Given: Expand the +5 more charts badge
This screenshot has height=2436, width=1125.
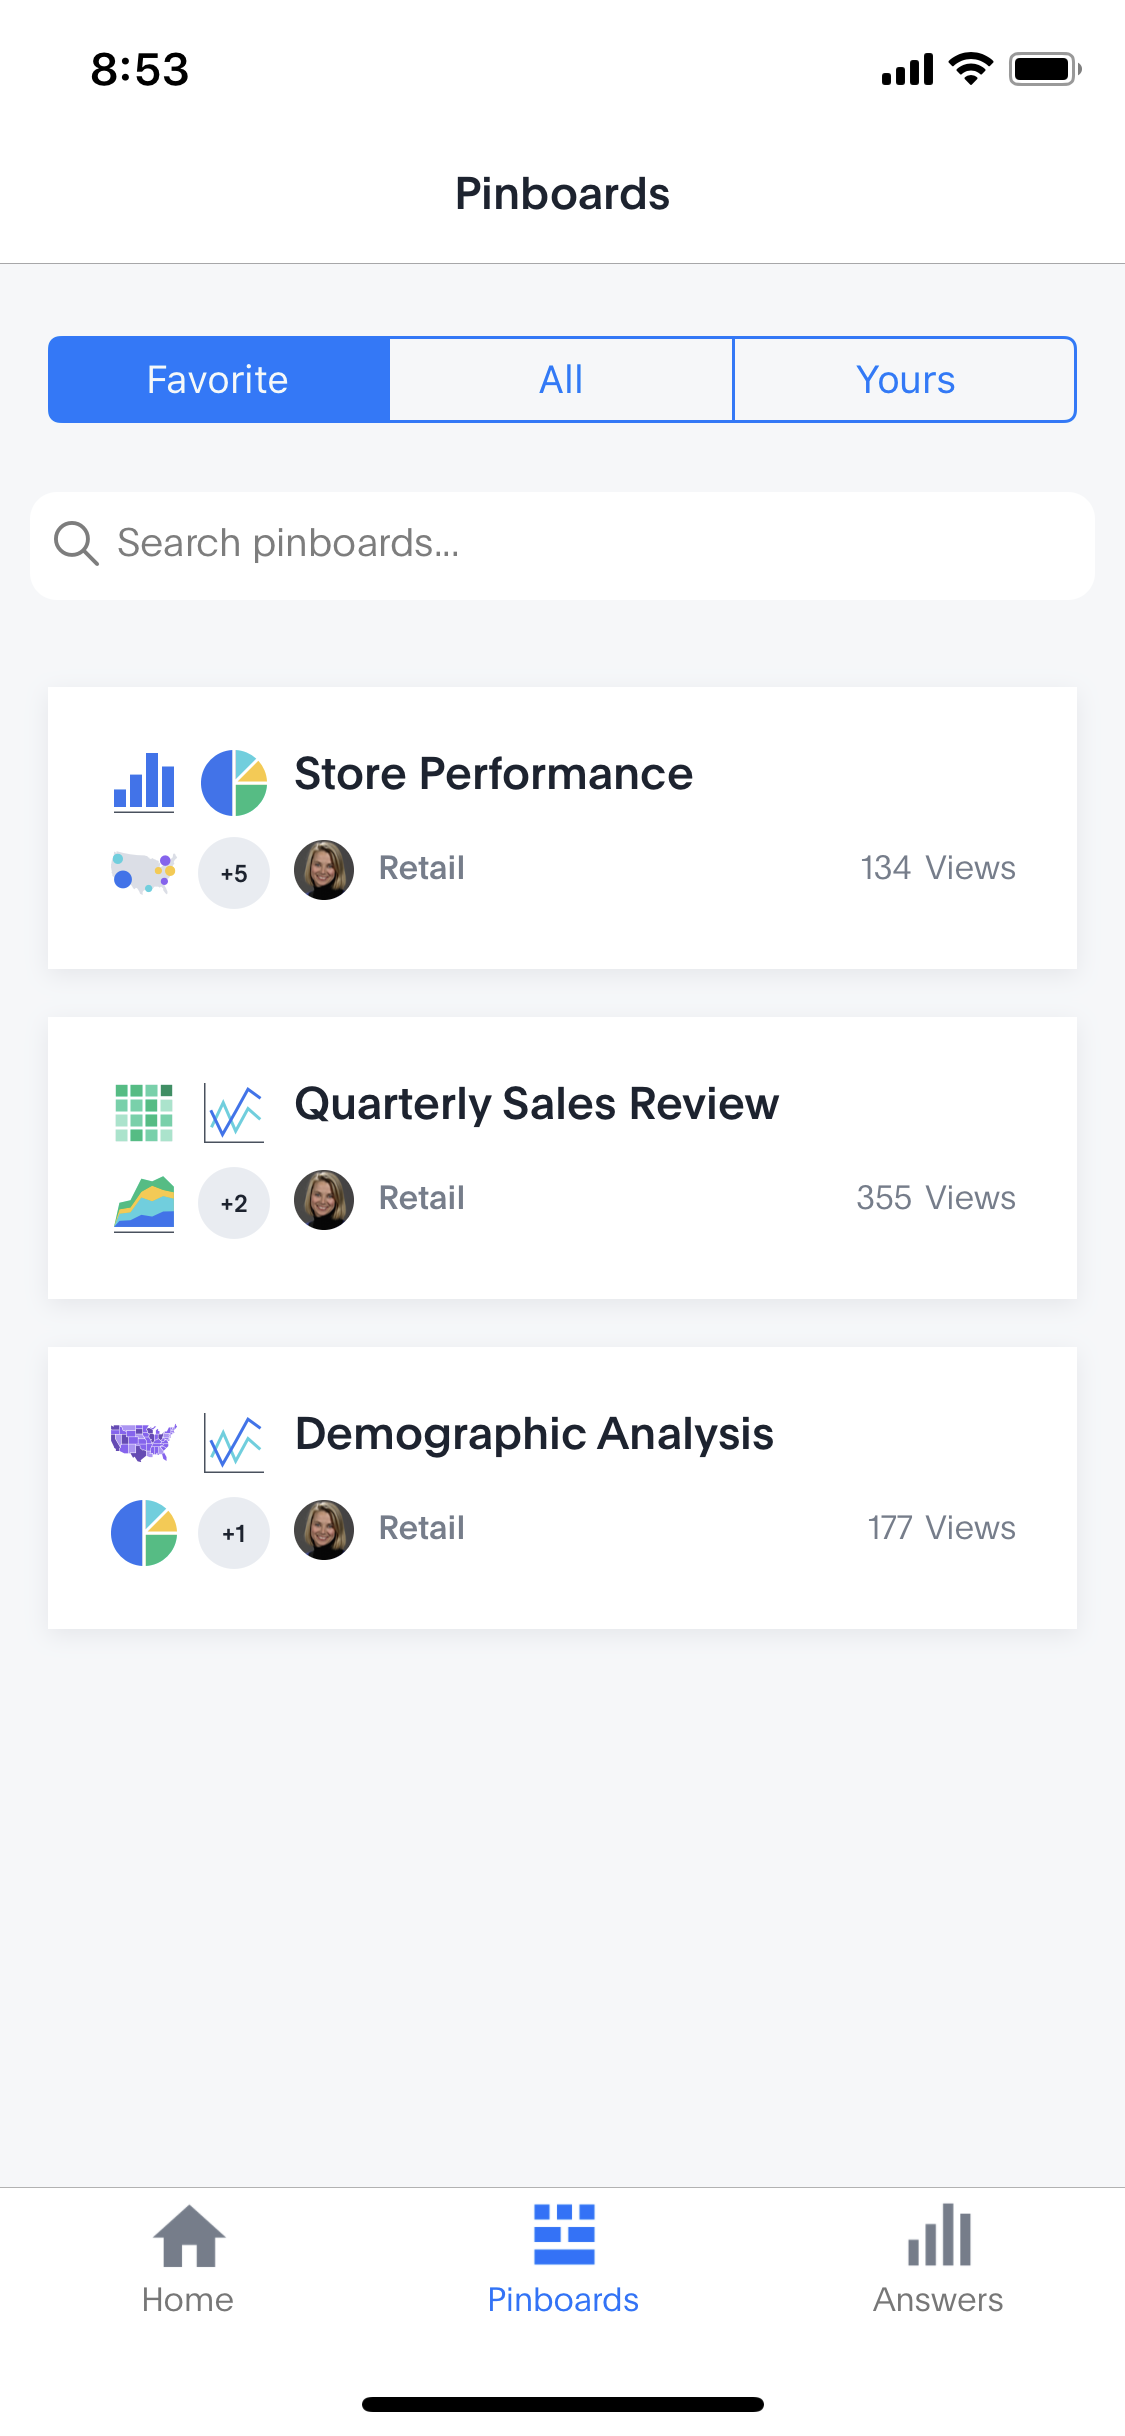Looking at the screenshot, I should tap(234, 873).
